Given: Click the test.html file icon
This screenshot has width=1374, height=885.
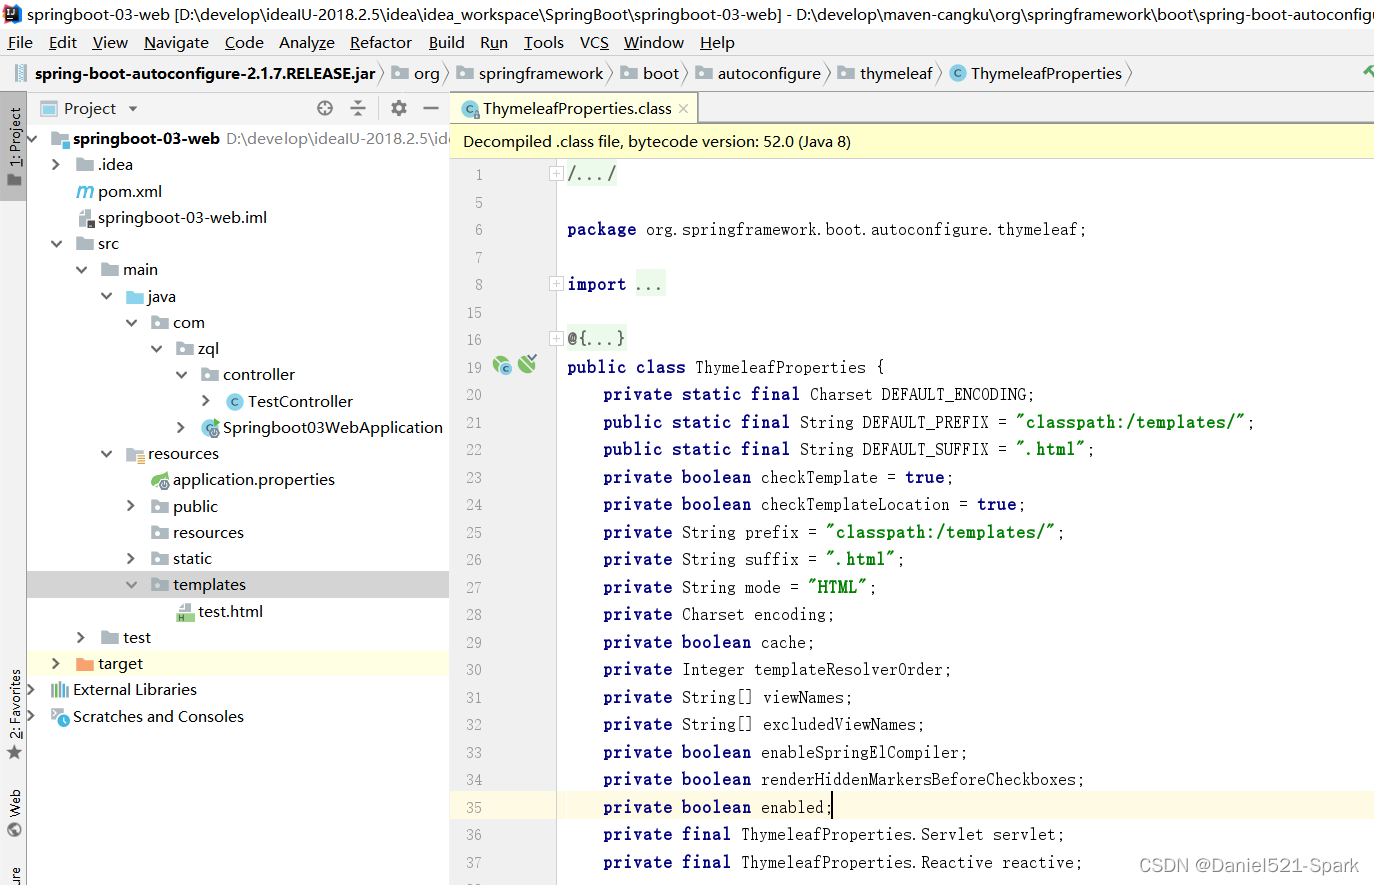Looking at the screenshot, I should click(x=185, y=612).
